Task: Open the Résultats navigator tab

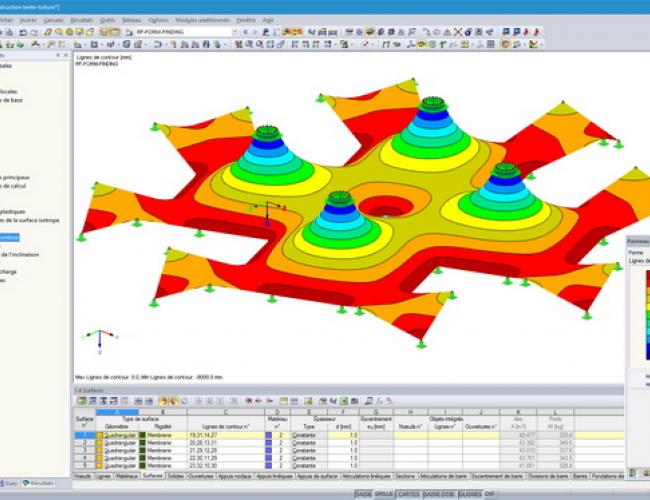Action: 39,482
